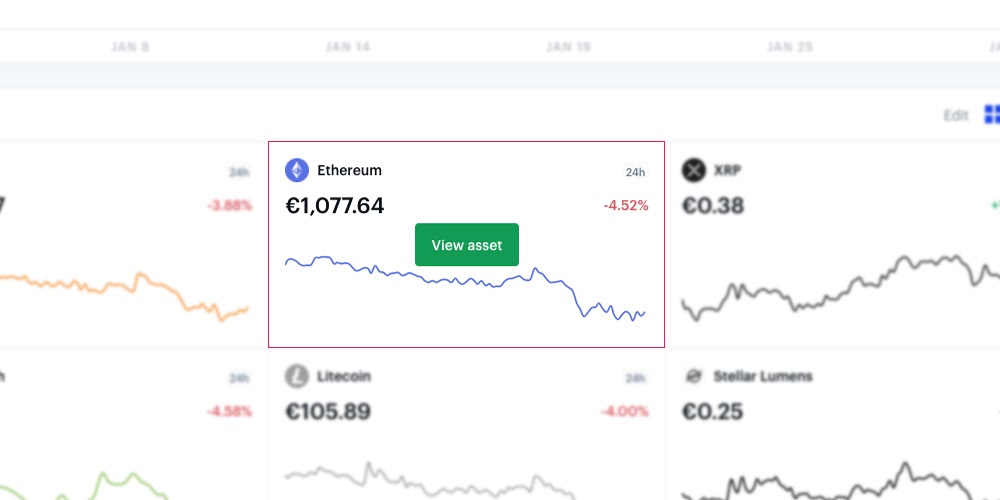Screen dimensions: 1000x500
Task: Click the green View asset button
Action: coord(467,245)
